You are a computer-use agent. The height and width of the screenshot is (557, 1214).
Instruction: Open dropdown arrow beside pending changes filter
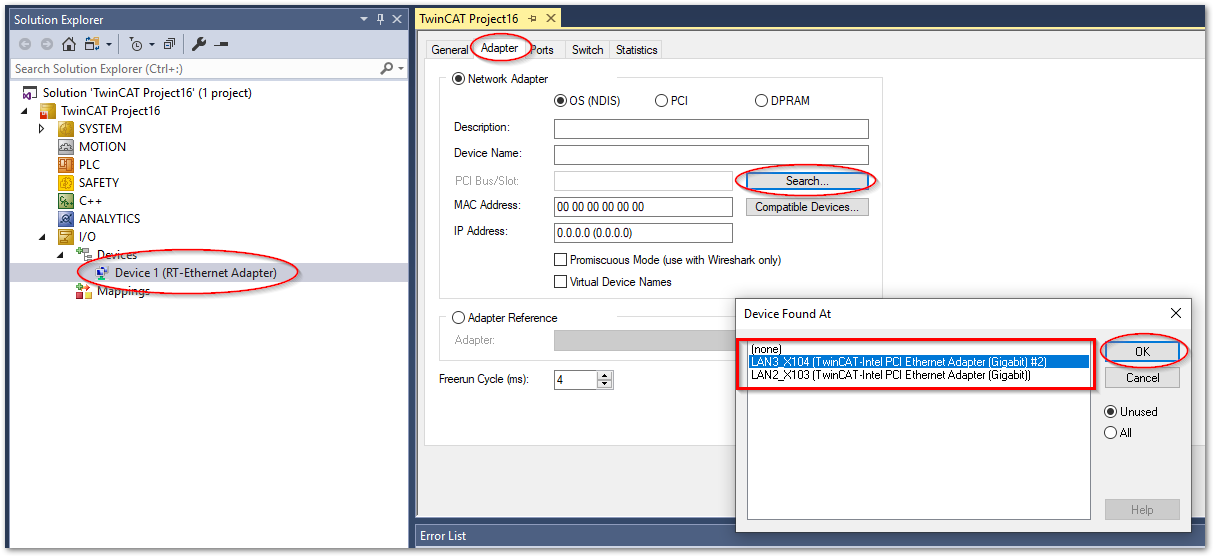click(x=151, y=45)
